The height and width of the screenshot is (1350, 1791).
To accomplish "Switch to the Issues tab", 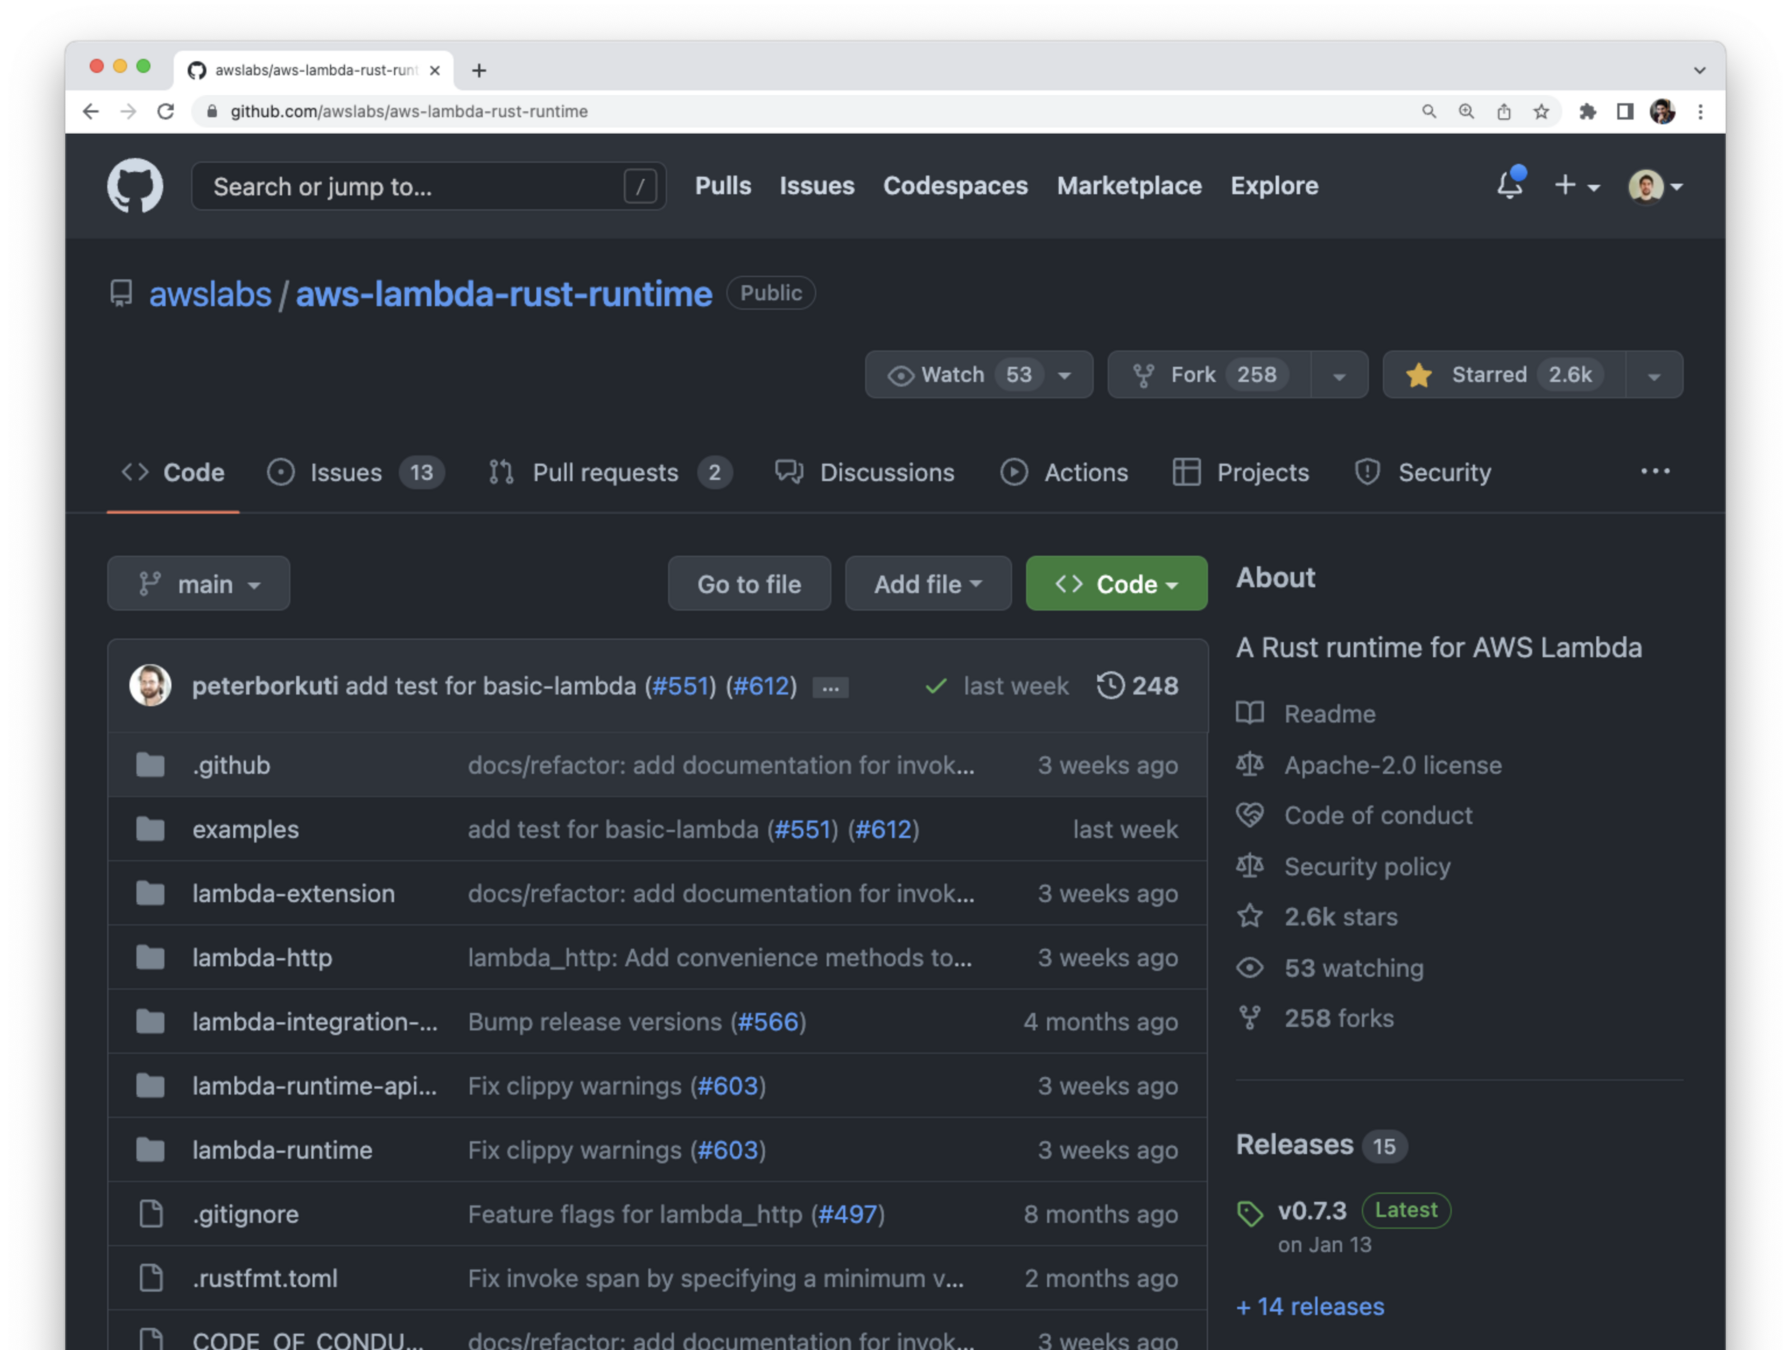I will [346, 473].
